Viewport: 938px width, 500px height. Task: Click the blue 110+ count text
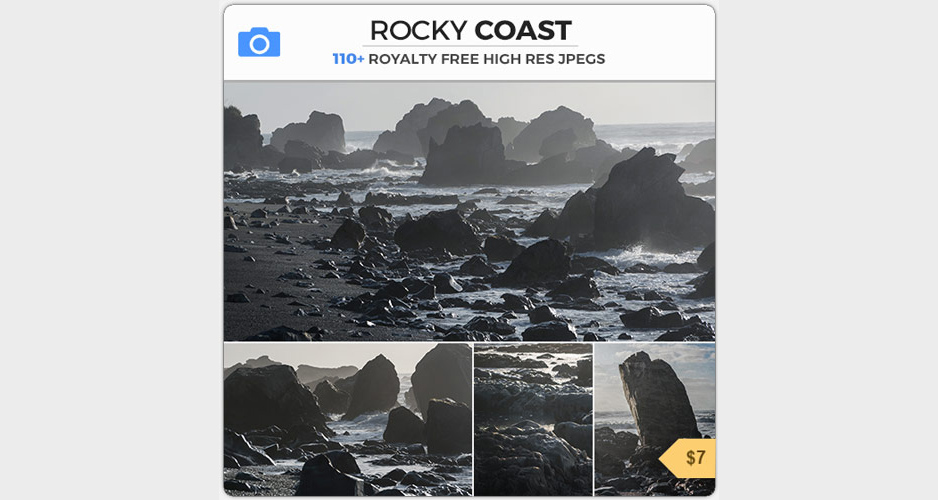(x=348, y=59)
